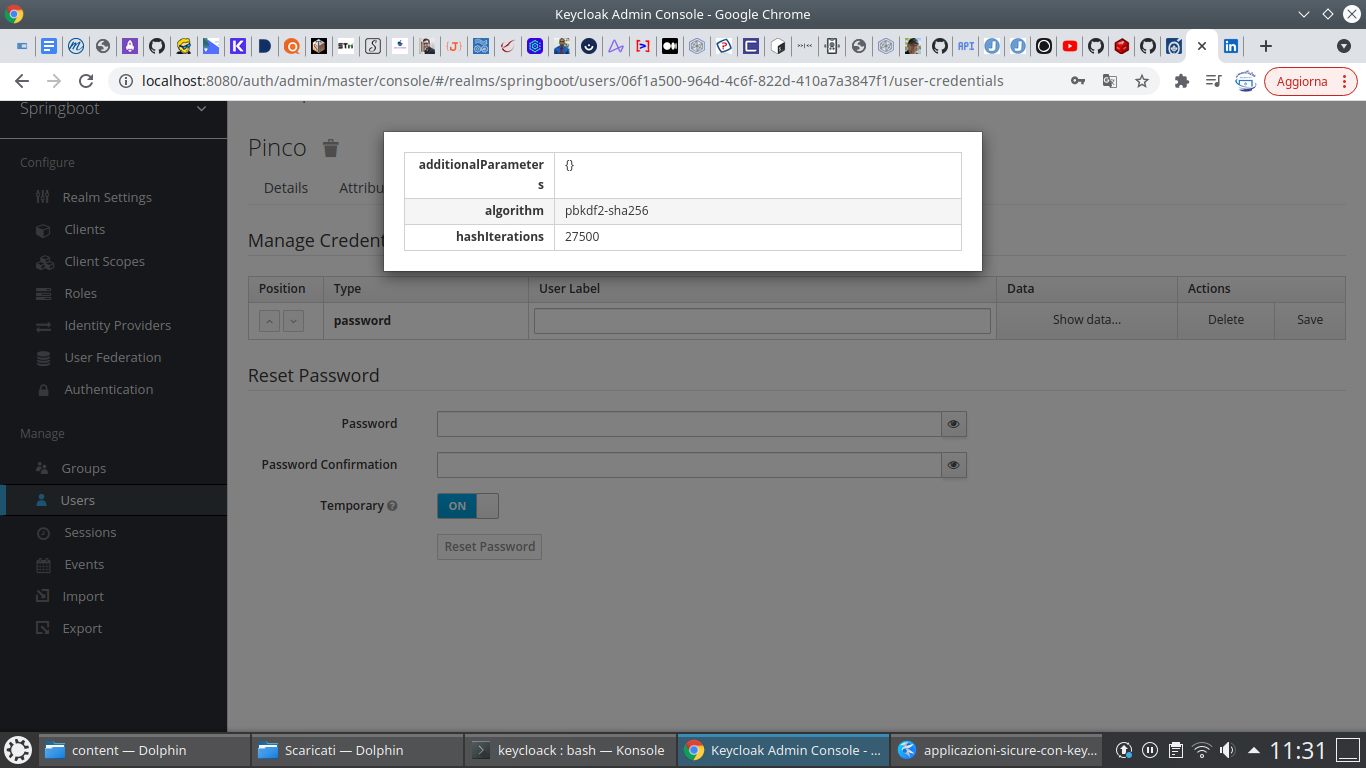Switch to purple rocket tab

pyautogui.click(x=130, y=46)
